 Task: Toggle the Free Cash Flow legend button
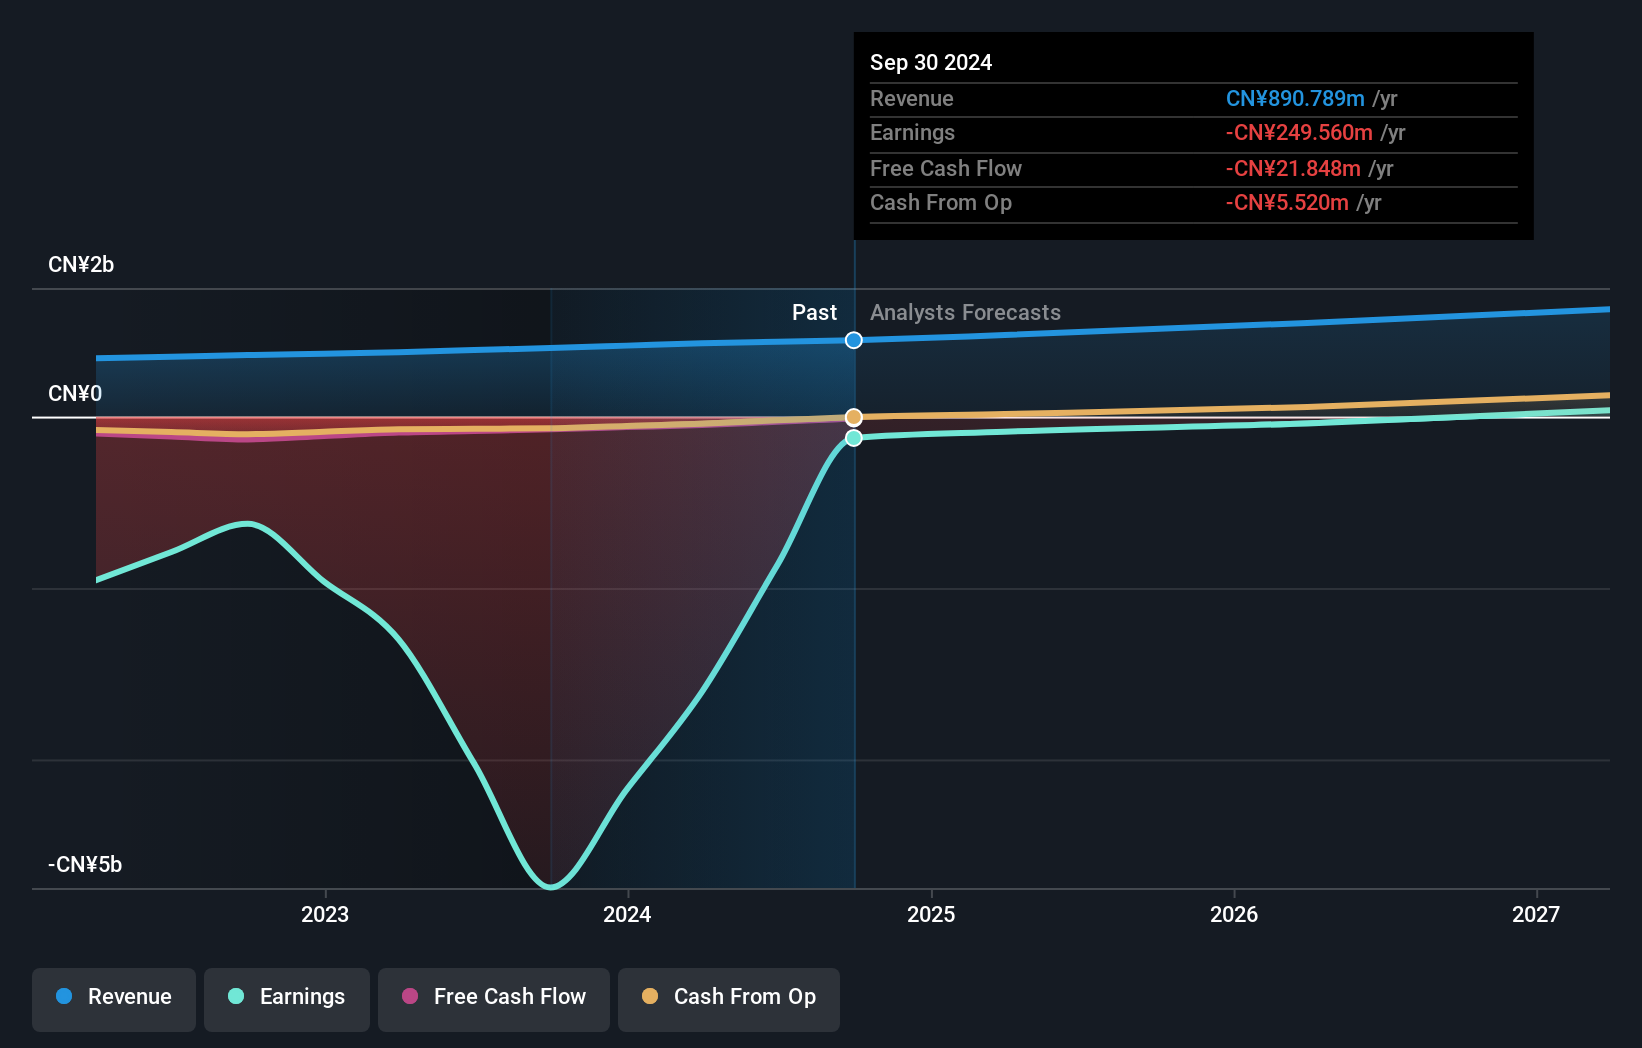coord(494,999)
